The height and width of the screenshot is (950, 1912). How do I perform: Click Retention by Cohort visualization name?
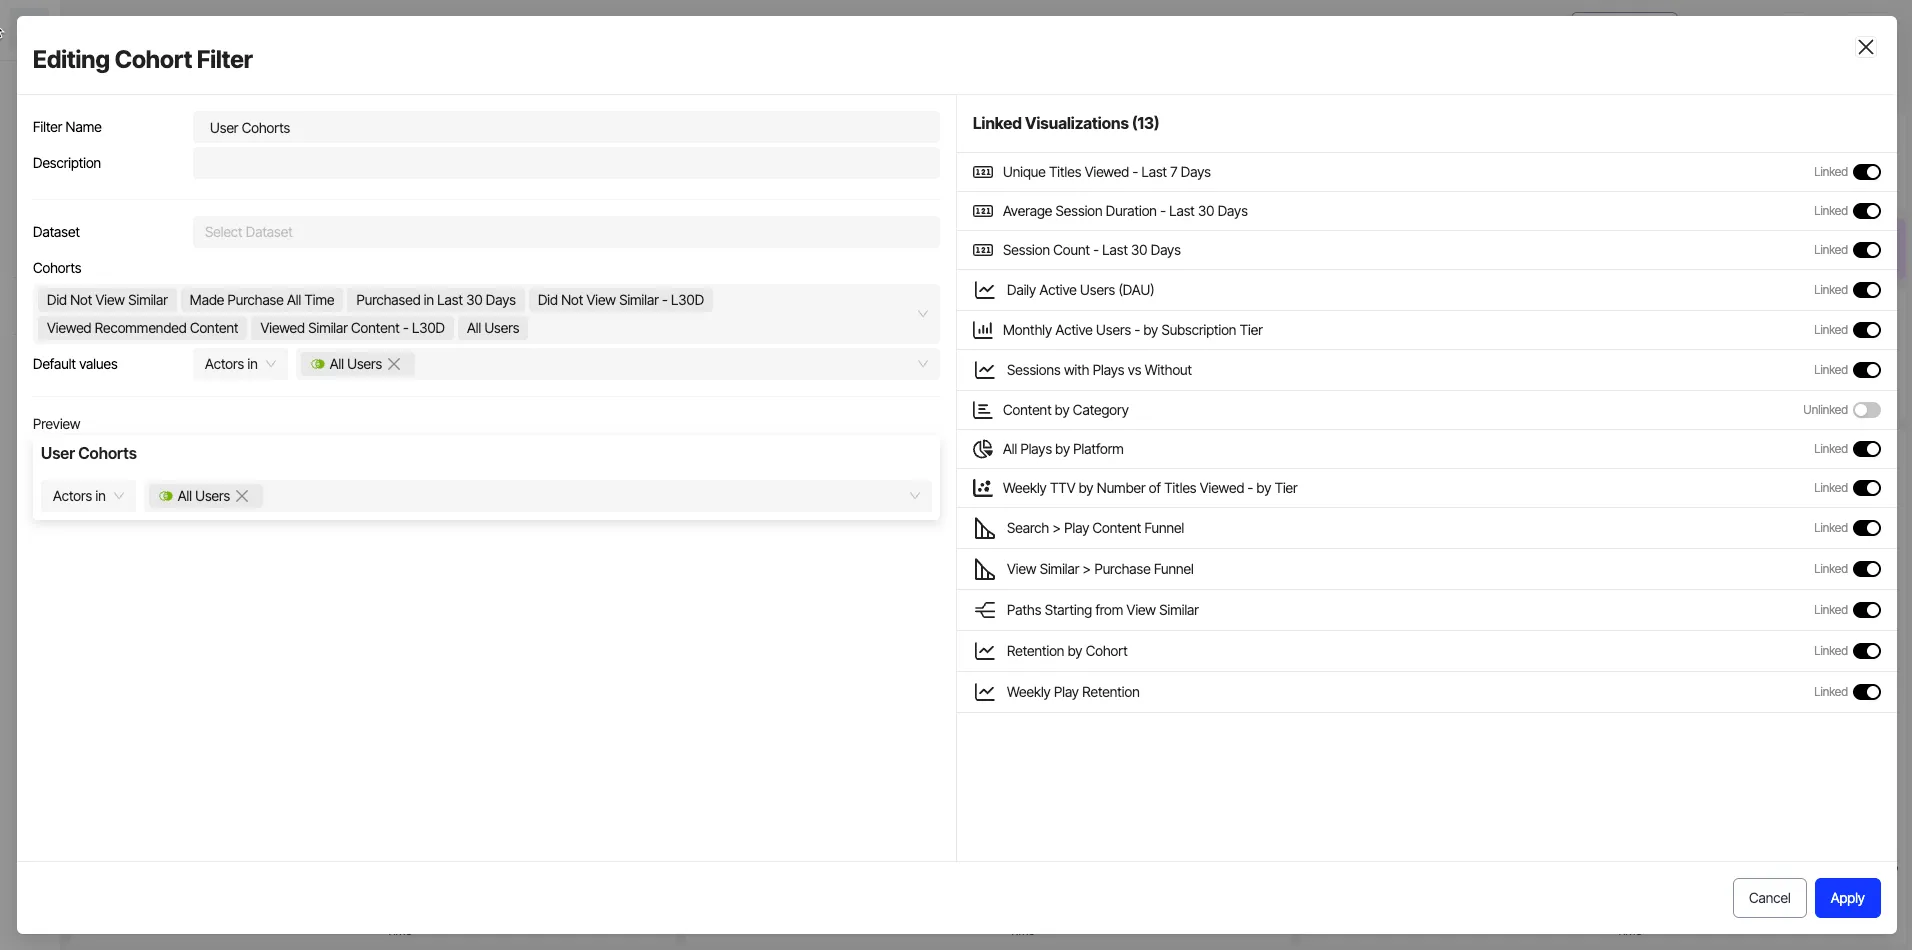click(1067, 651)
